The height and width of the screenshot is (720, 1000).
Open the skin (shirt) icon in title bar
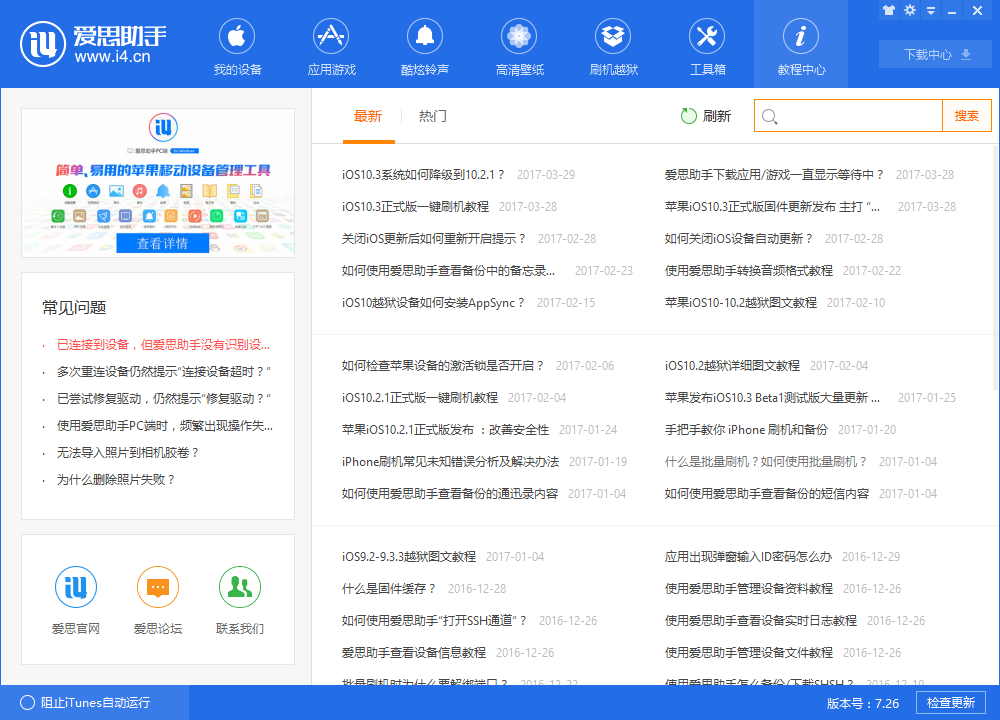pyautogui.click(x=888, y=10)
